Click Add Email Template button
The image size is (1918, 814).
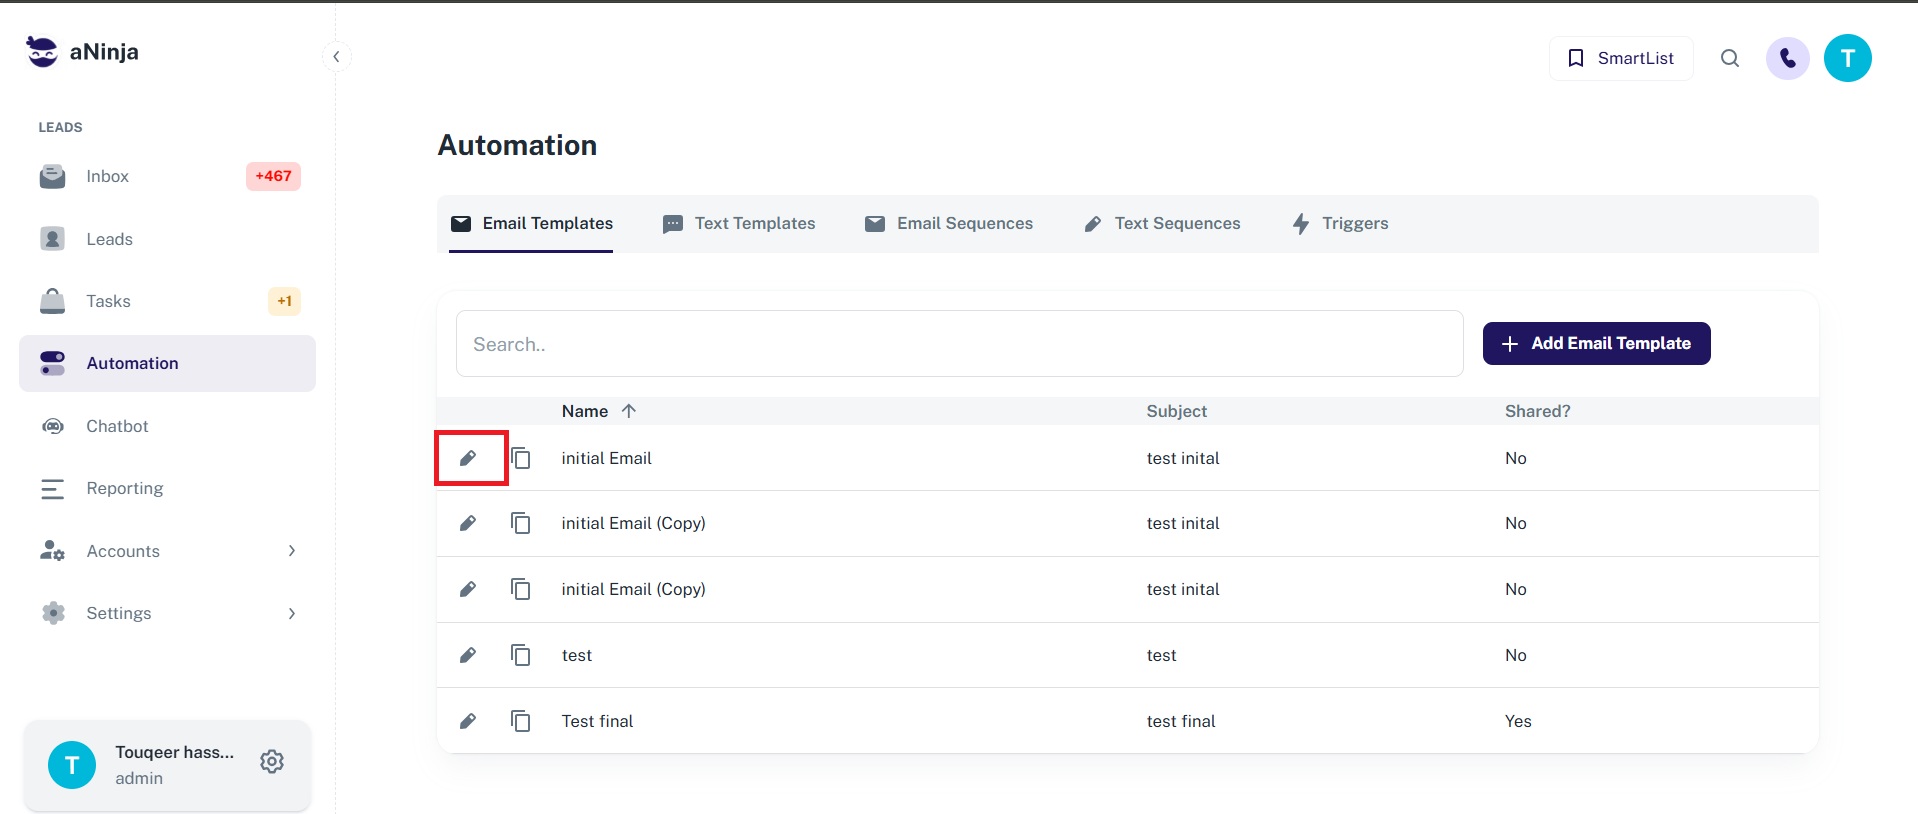point(1596,344)
